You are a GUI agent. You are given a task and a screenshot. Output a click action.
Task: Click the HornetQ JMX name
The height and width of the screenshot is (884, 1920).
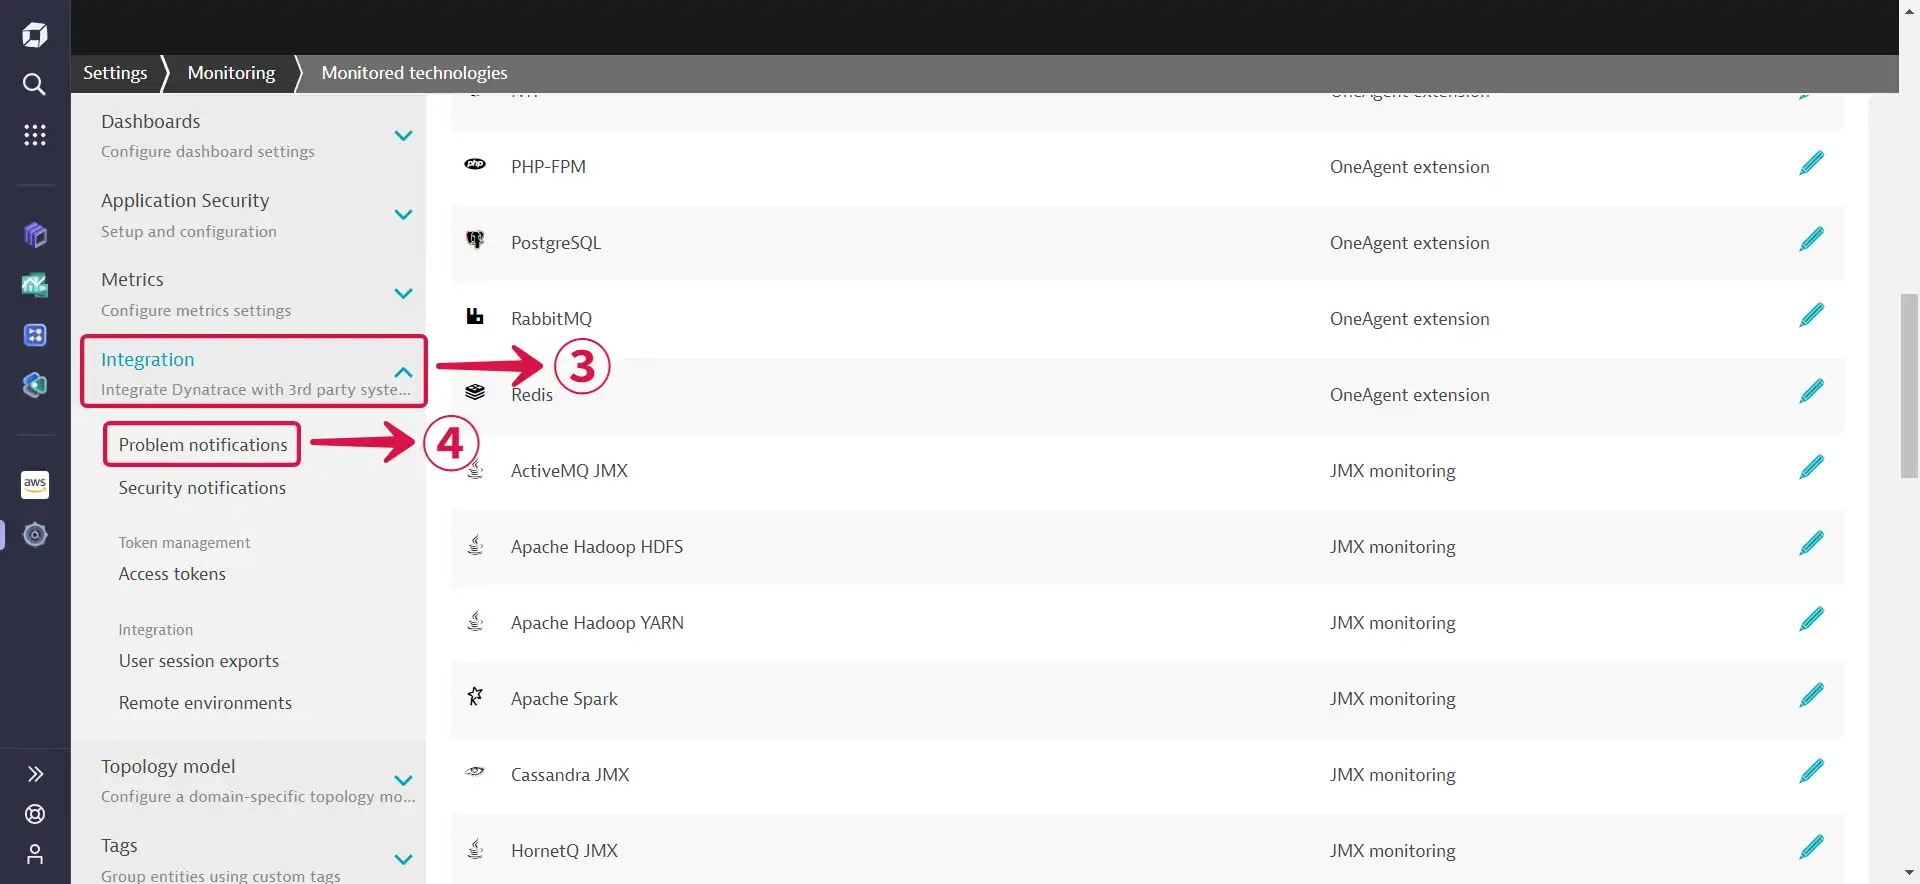click(x=564, y=851)
